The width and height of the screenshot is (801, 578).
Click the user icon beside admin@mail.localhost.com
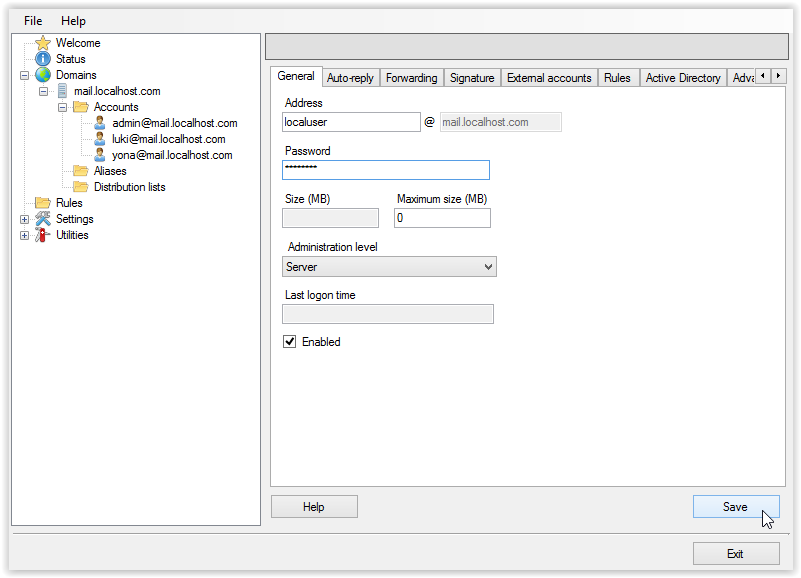pos(100,123)
